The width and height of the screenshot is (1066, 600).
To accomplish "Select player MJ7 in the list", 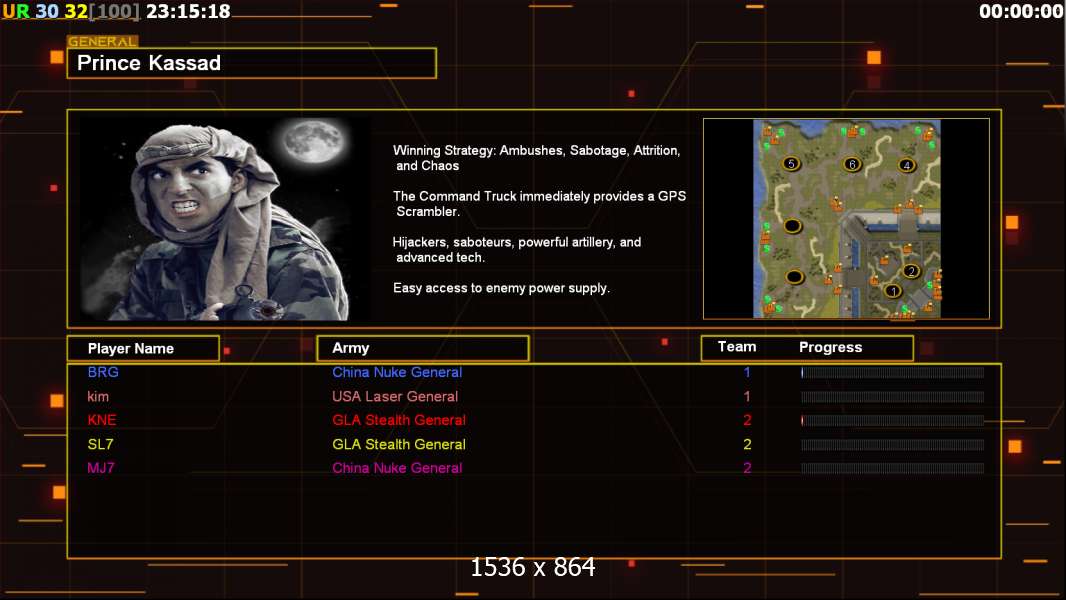I will click(101, 468).
